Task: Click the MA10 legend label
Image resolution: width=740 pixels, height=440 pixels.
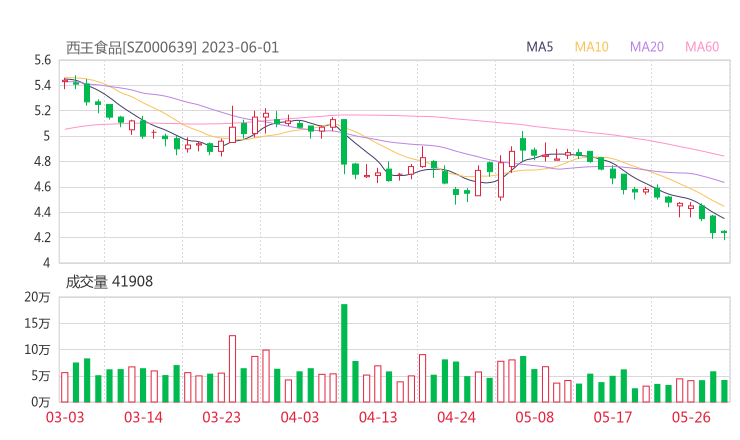Action: click(x=591, y=47)
